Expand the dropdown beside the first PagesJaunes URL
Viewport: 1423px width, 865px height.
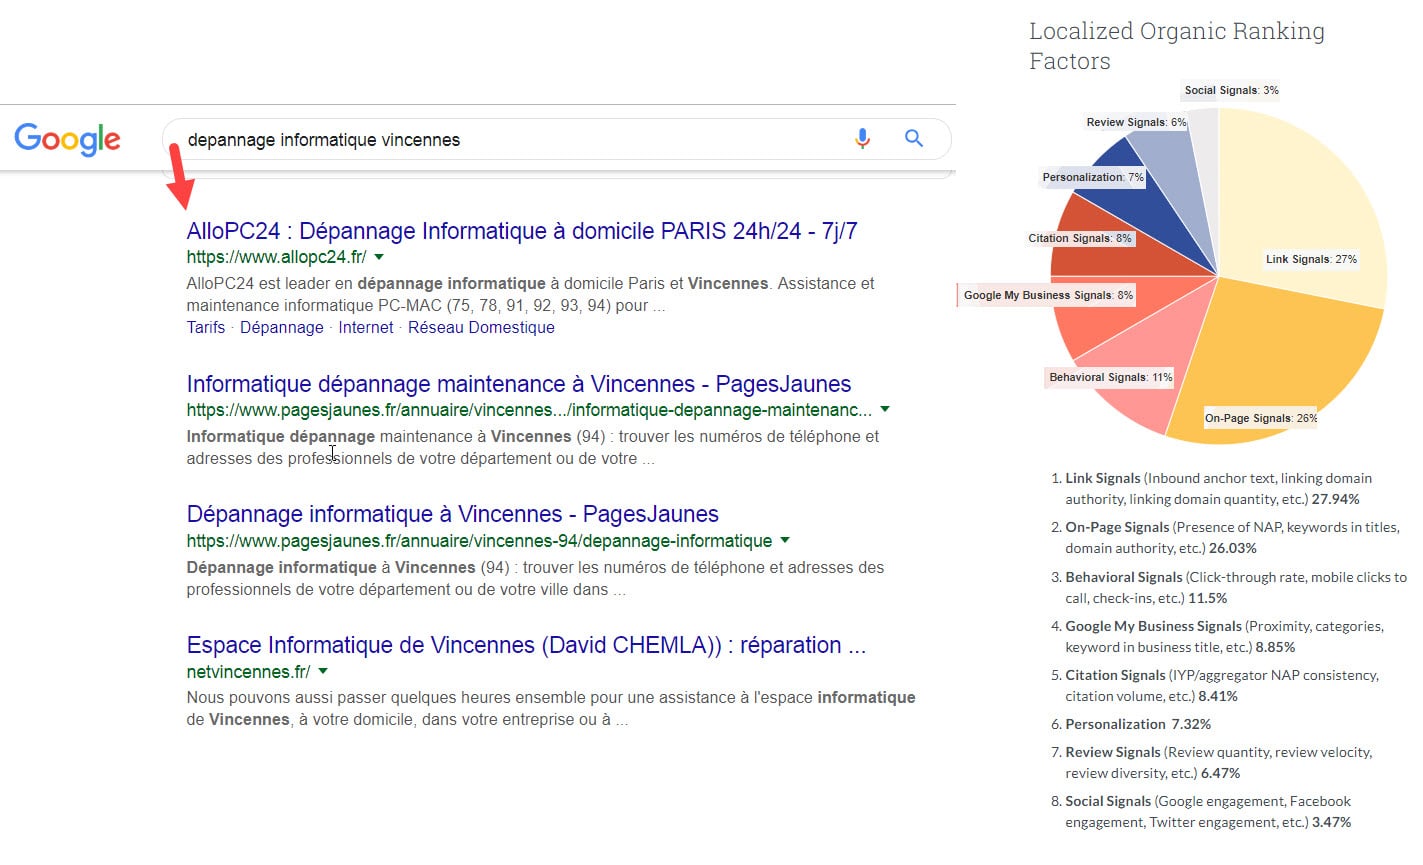click(884, 408)
